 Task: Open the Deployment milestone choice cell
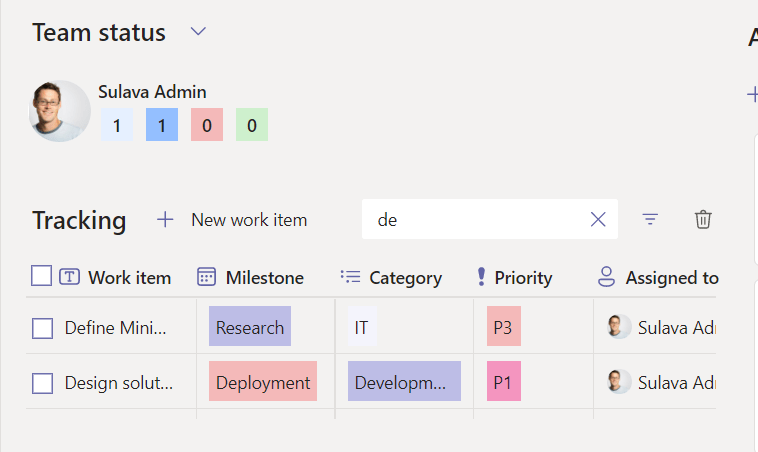(x=263, y=382)
